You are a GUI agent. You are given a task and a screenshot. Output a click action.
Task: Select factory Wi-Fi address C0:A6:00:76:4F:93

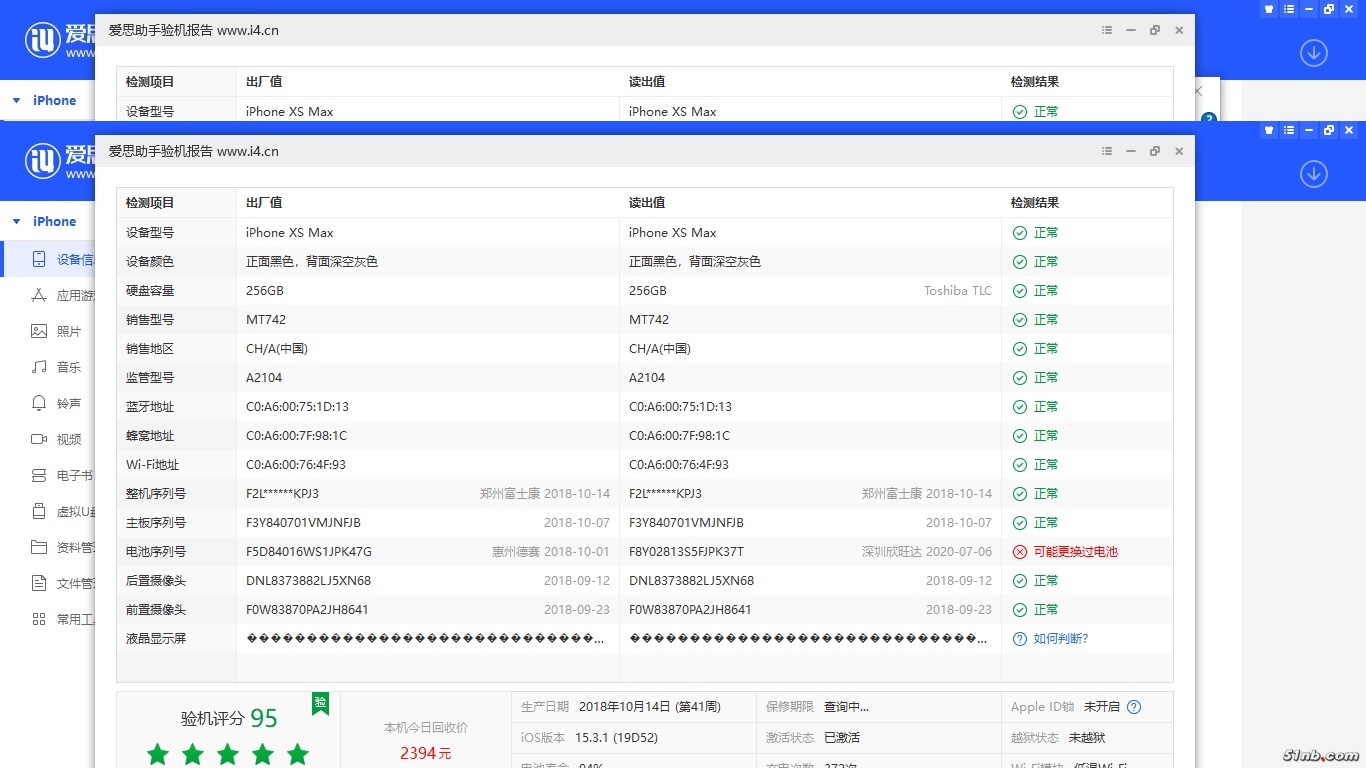[296, 465]
